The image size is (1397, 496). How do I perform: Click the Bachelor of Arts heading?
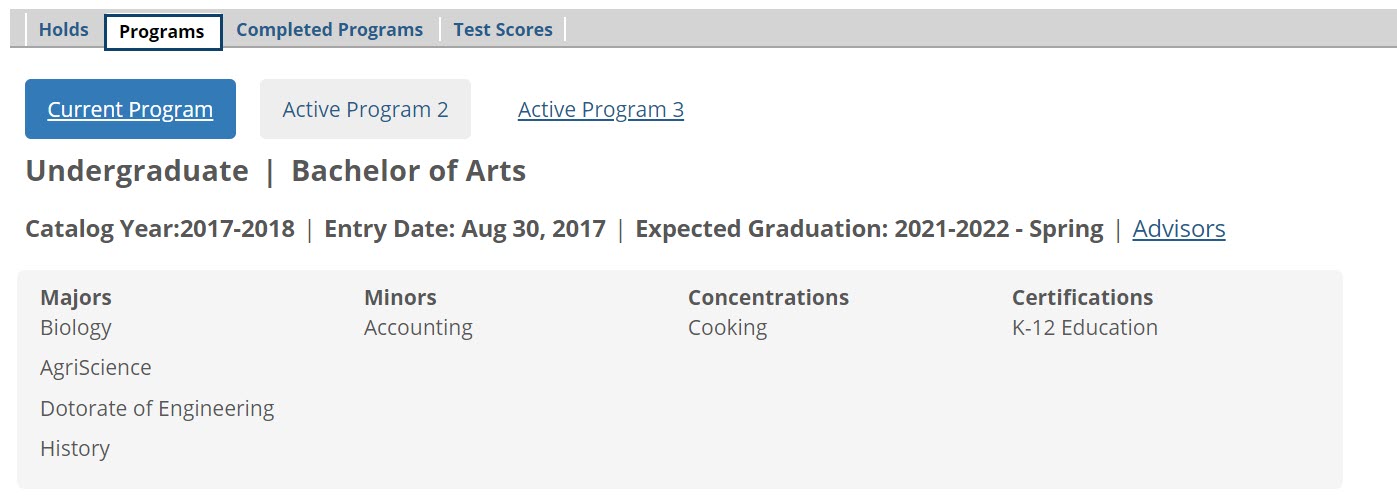coord(408,171)
